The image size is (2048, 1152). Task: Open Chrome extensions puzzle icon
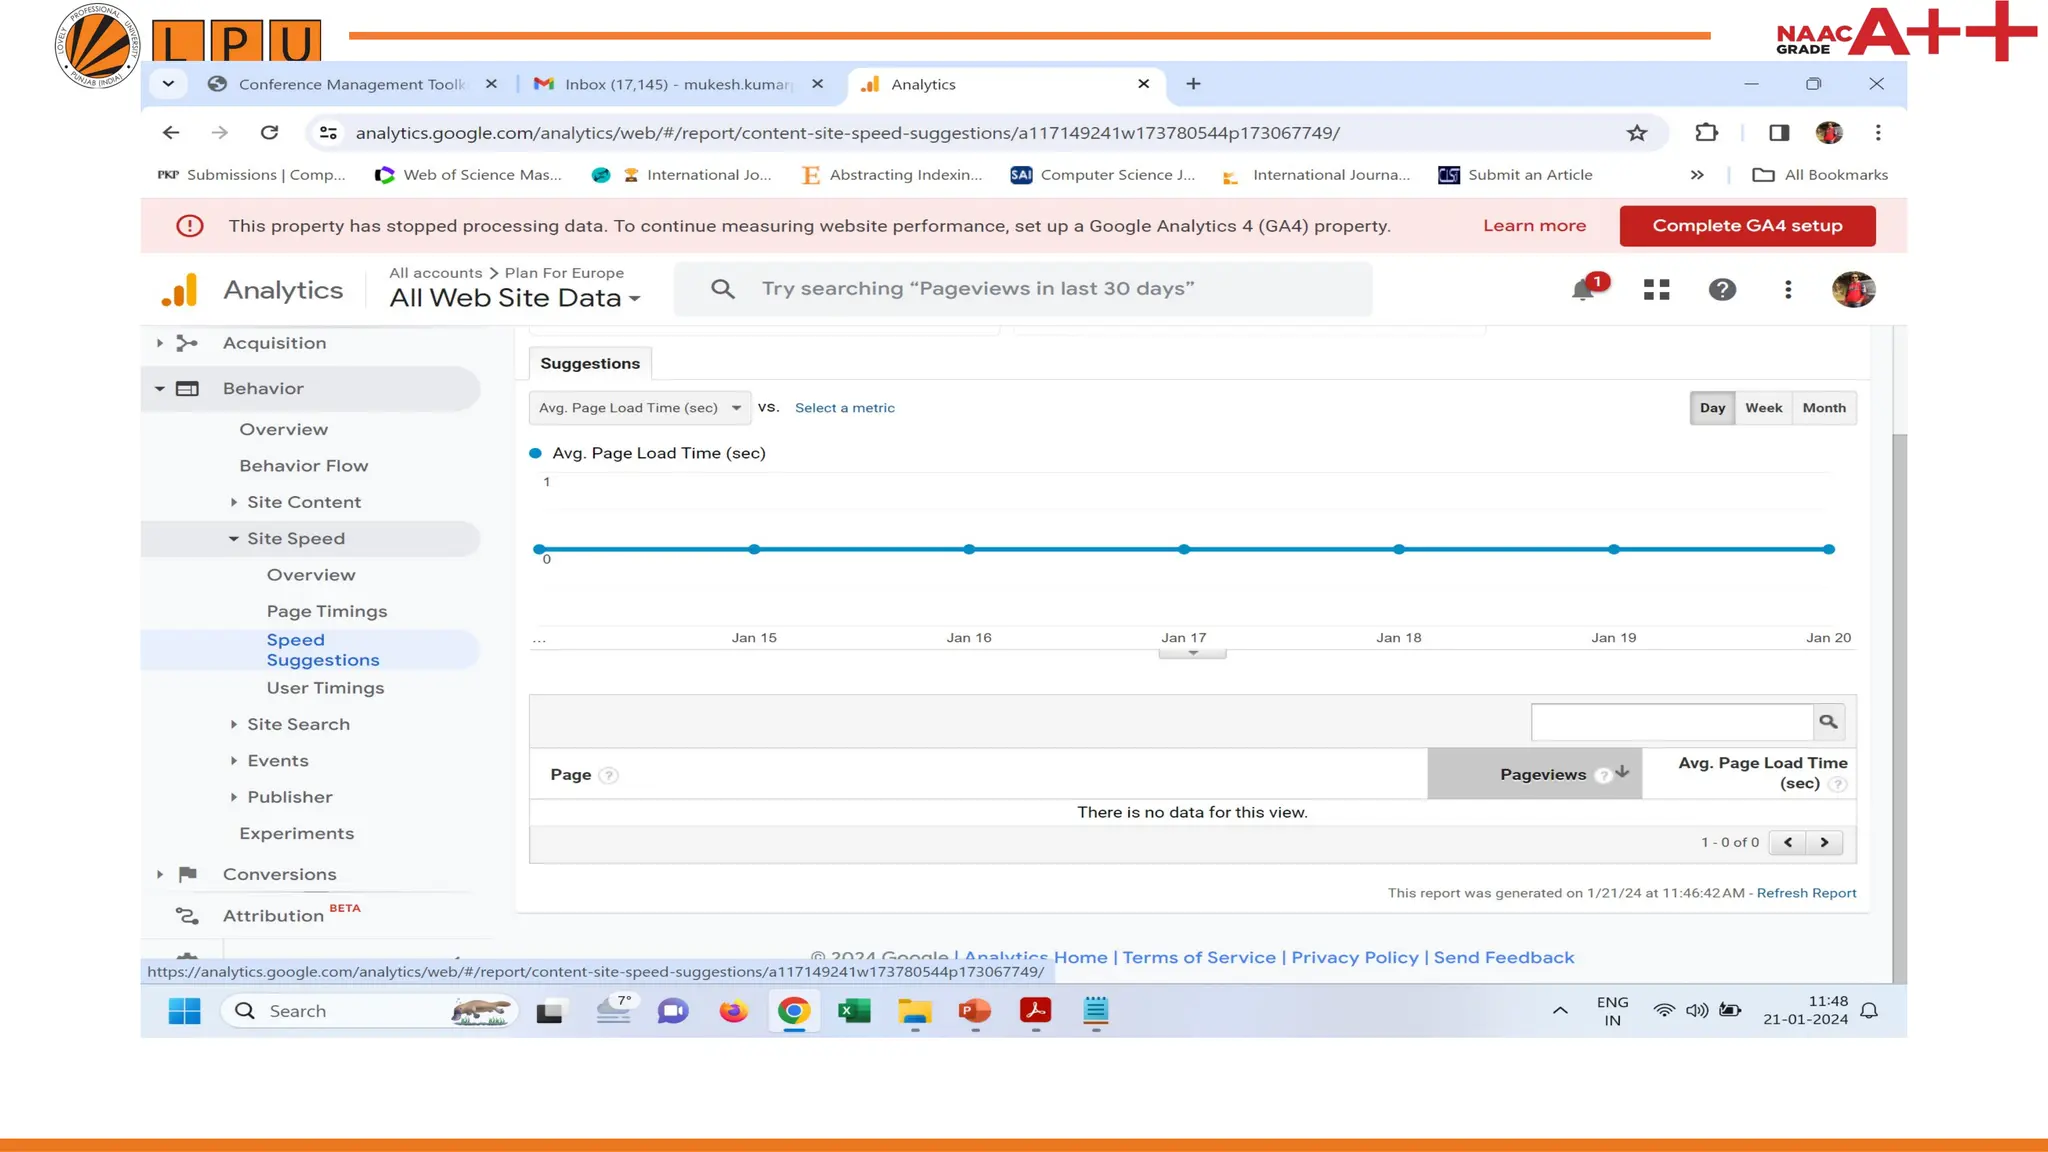1706,133
